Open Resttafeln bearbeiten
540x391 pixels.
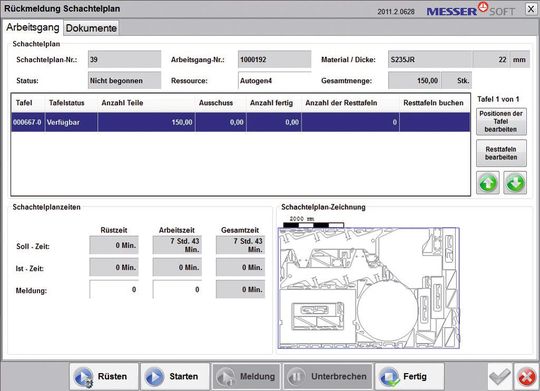tap(501, 153)
